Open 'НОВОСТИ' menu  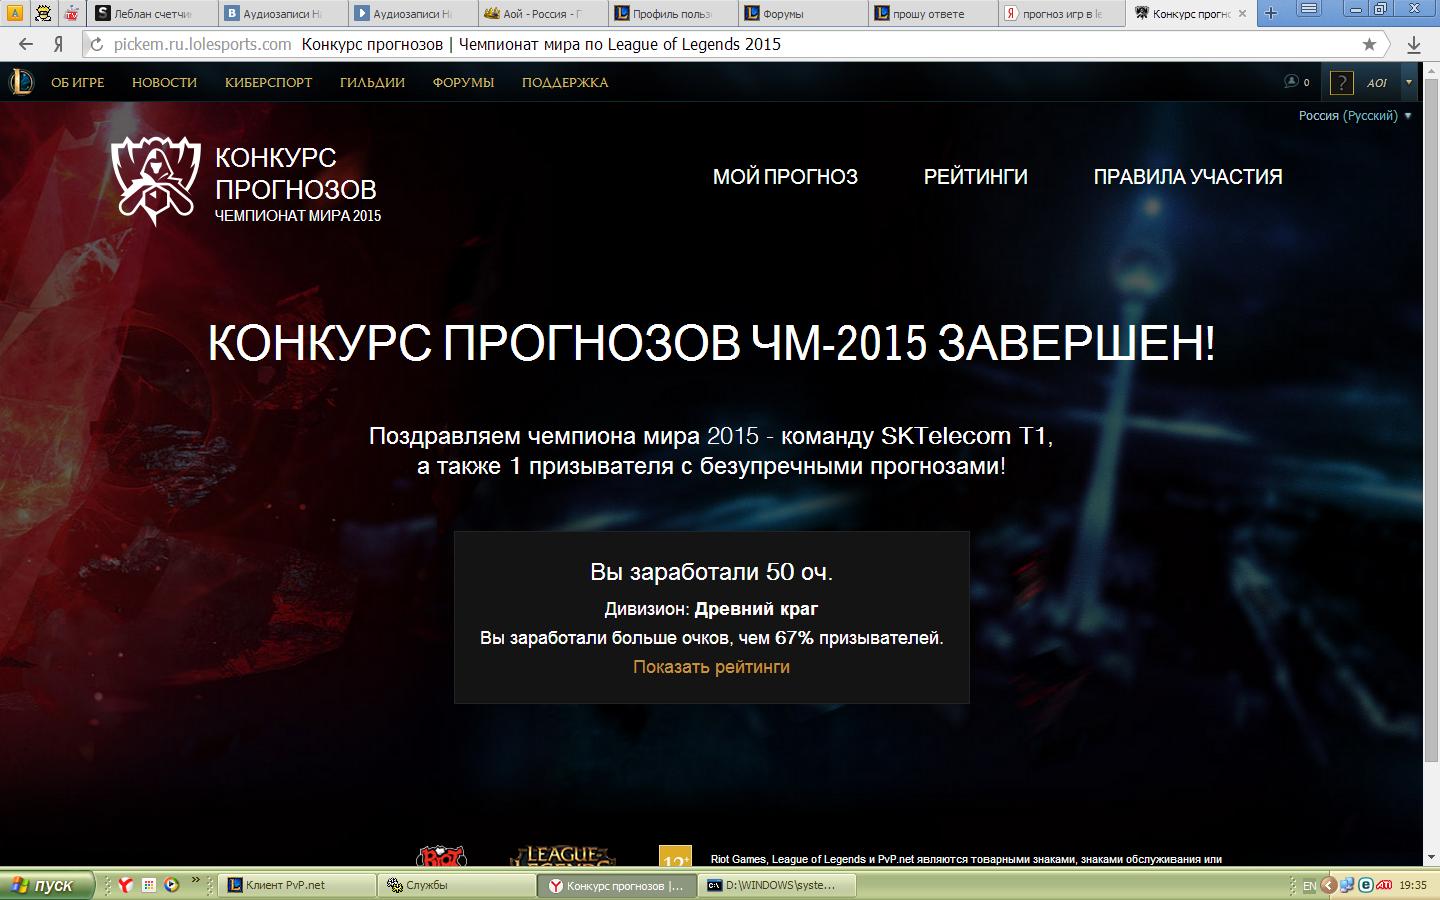pos(164,83)
